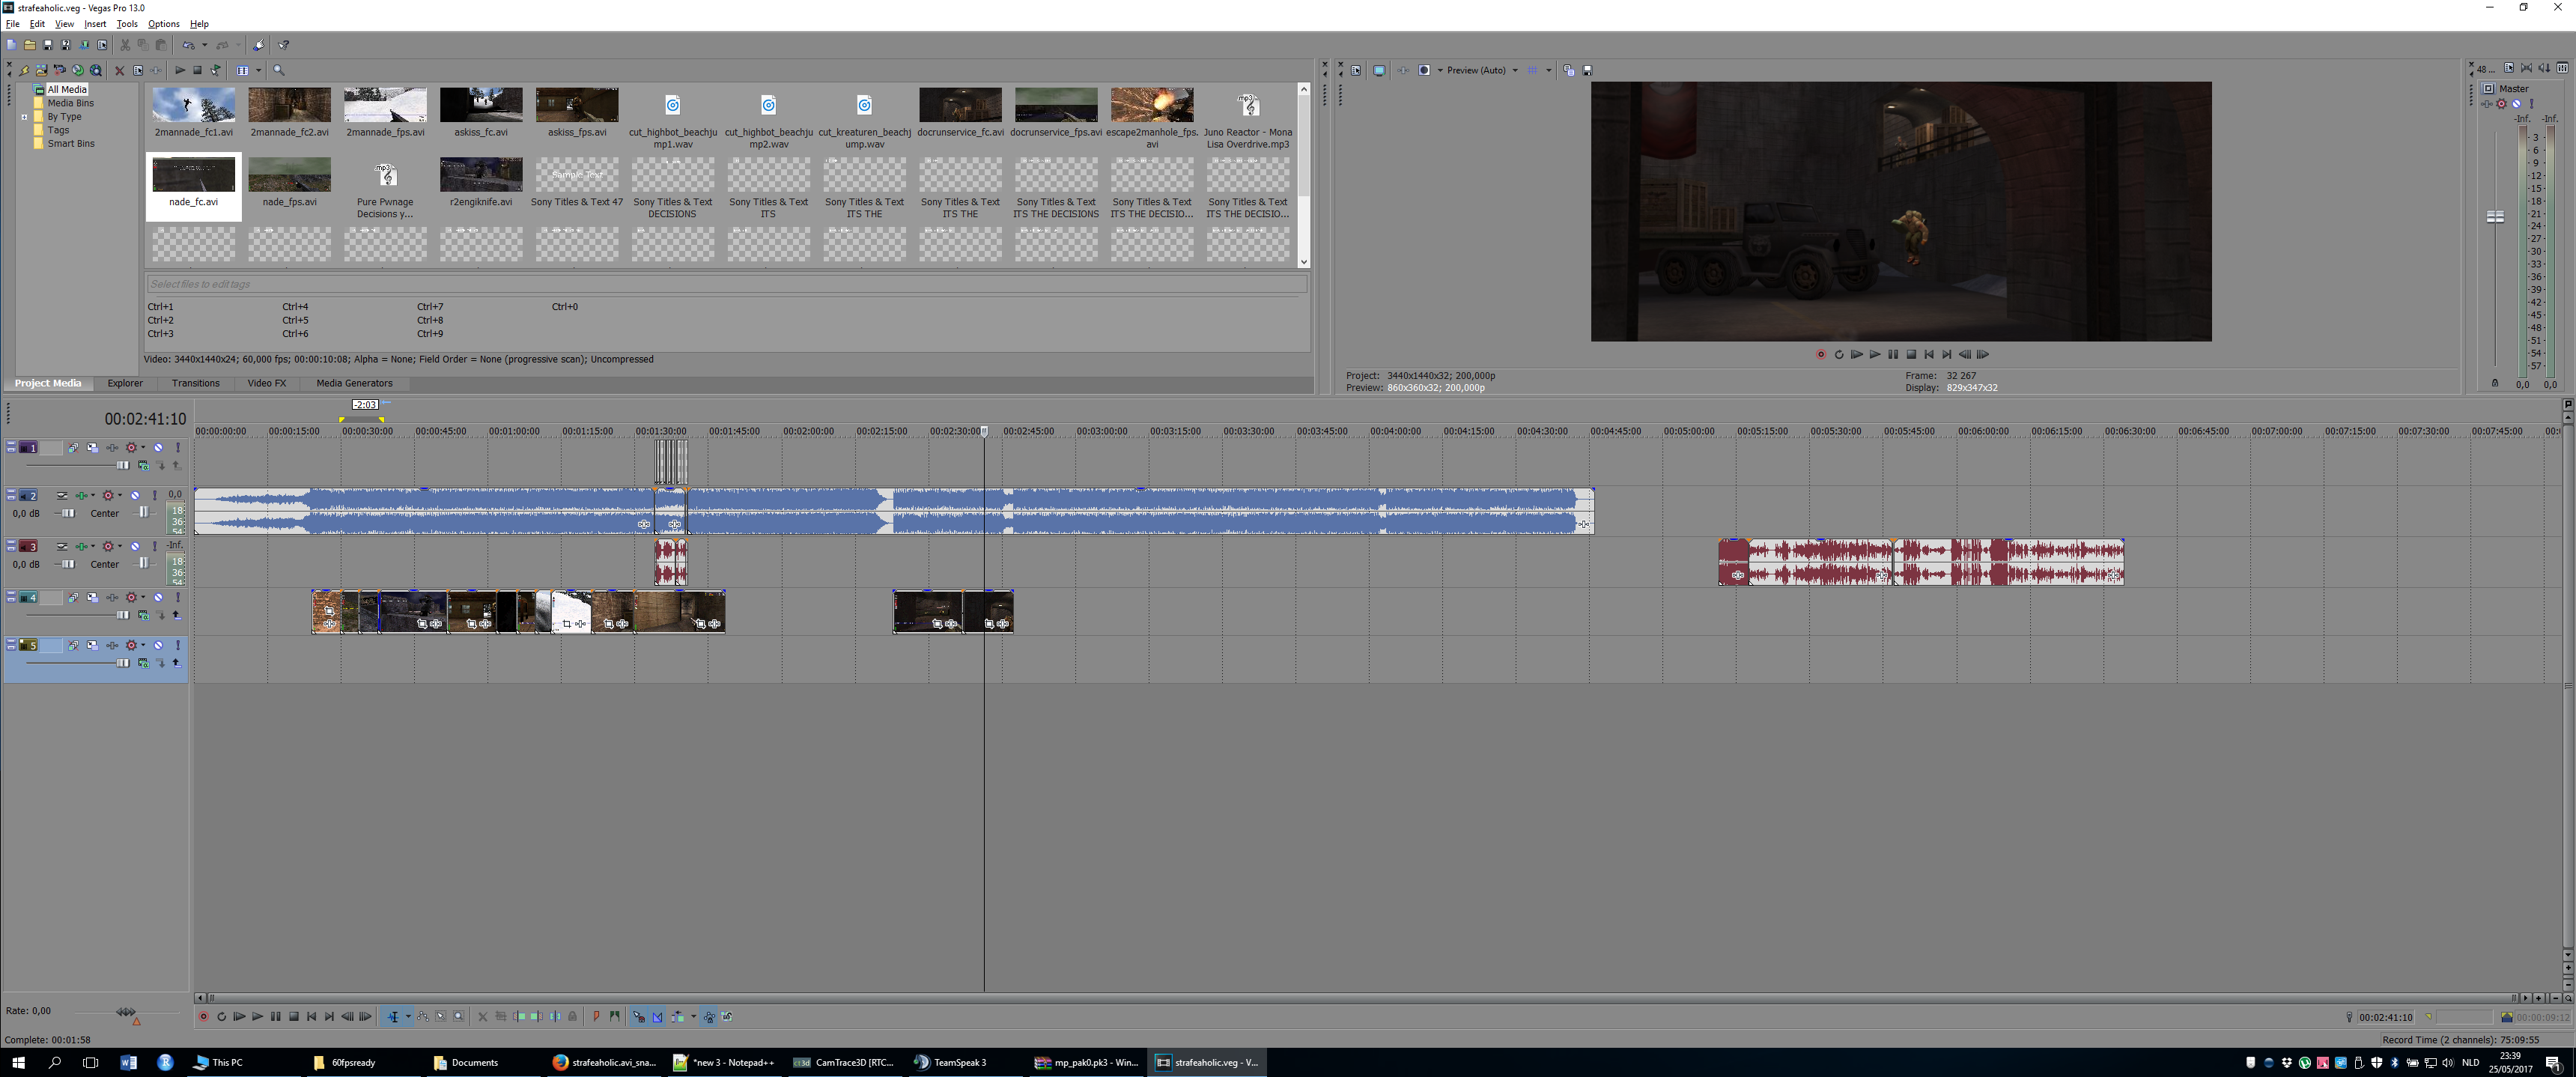Open the Views dropdown arrow in Project Media
This screenshot has width=2576, height=1077.
tap(259, 70)
